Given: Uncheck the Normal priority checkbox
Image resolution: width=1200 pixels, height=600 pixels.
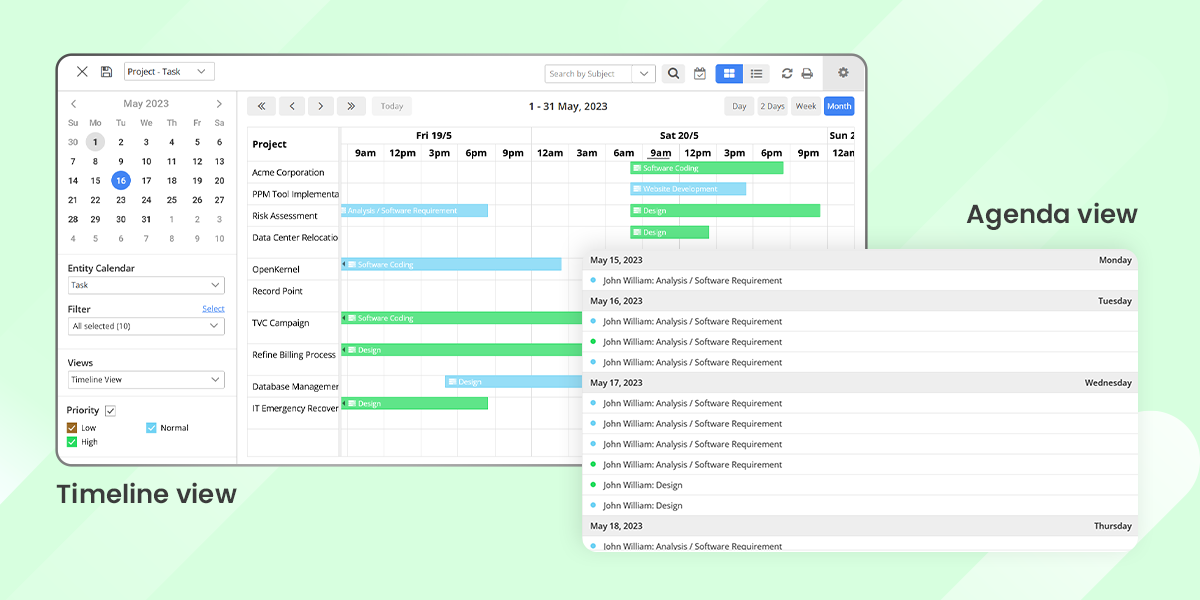Looking at the screenshot, I should tap(151, 428).
